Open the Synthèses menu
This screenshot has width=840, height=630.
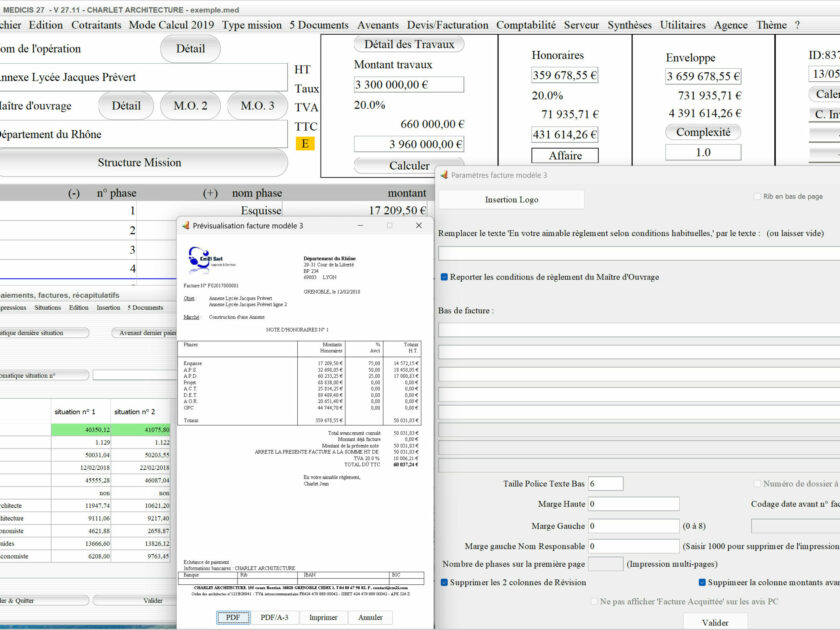click(x=629, y=25)
